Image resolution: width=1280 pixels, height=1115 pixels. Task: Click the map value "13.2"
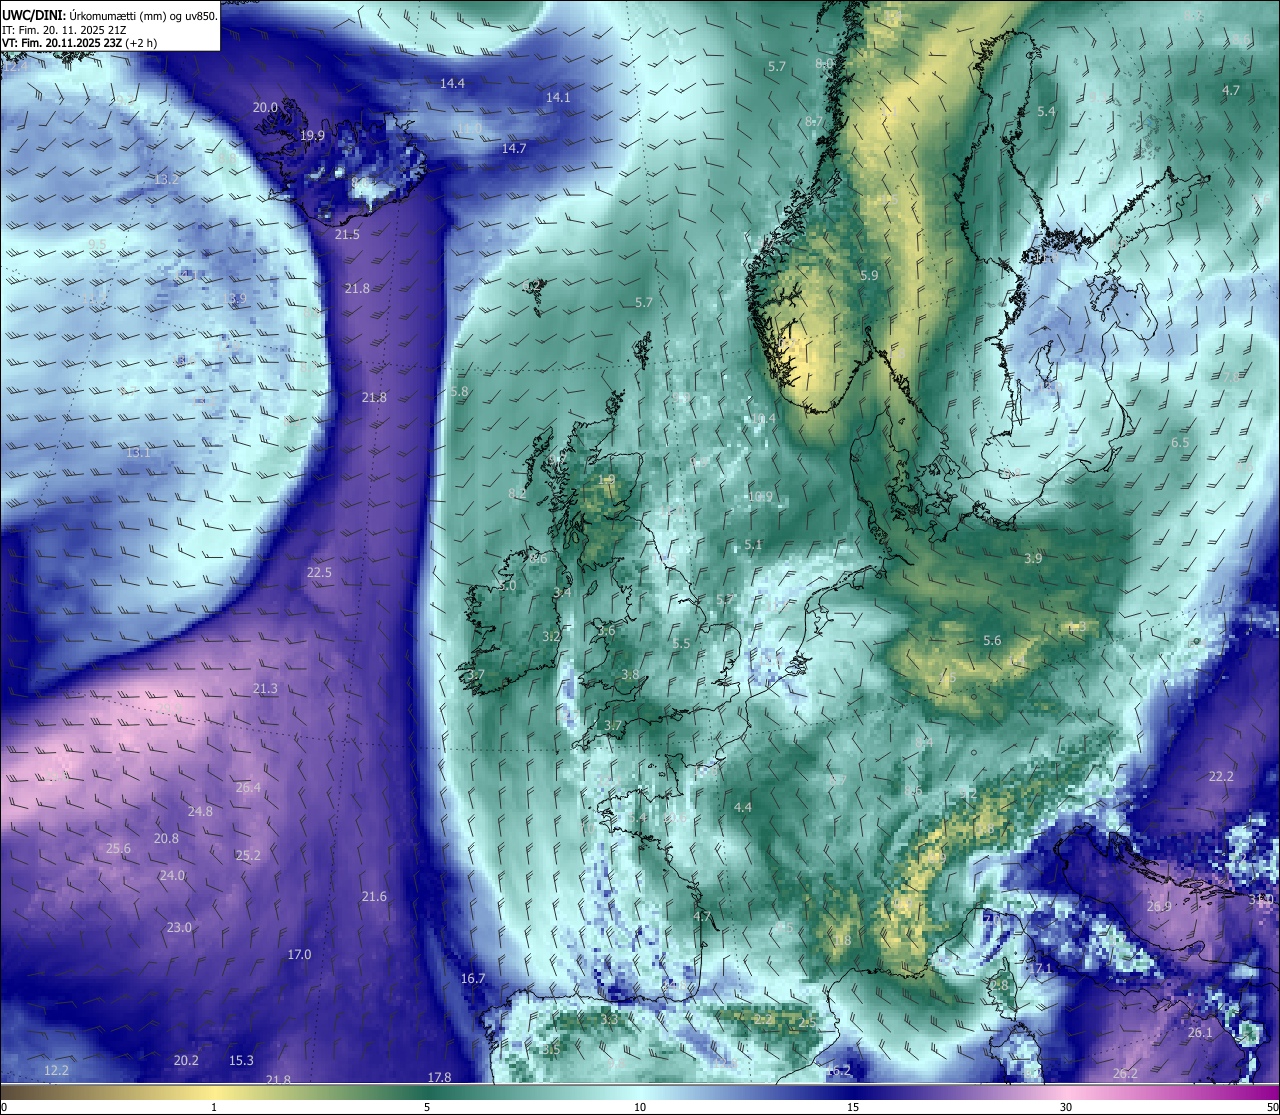pos(166,179)
